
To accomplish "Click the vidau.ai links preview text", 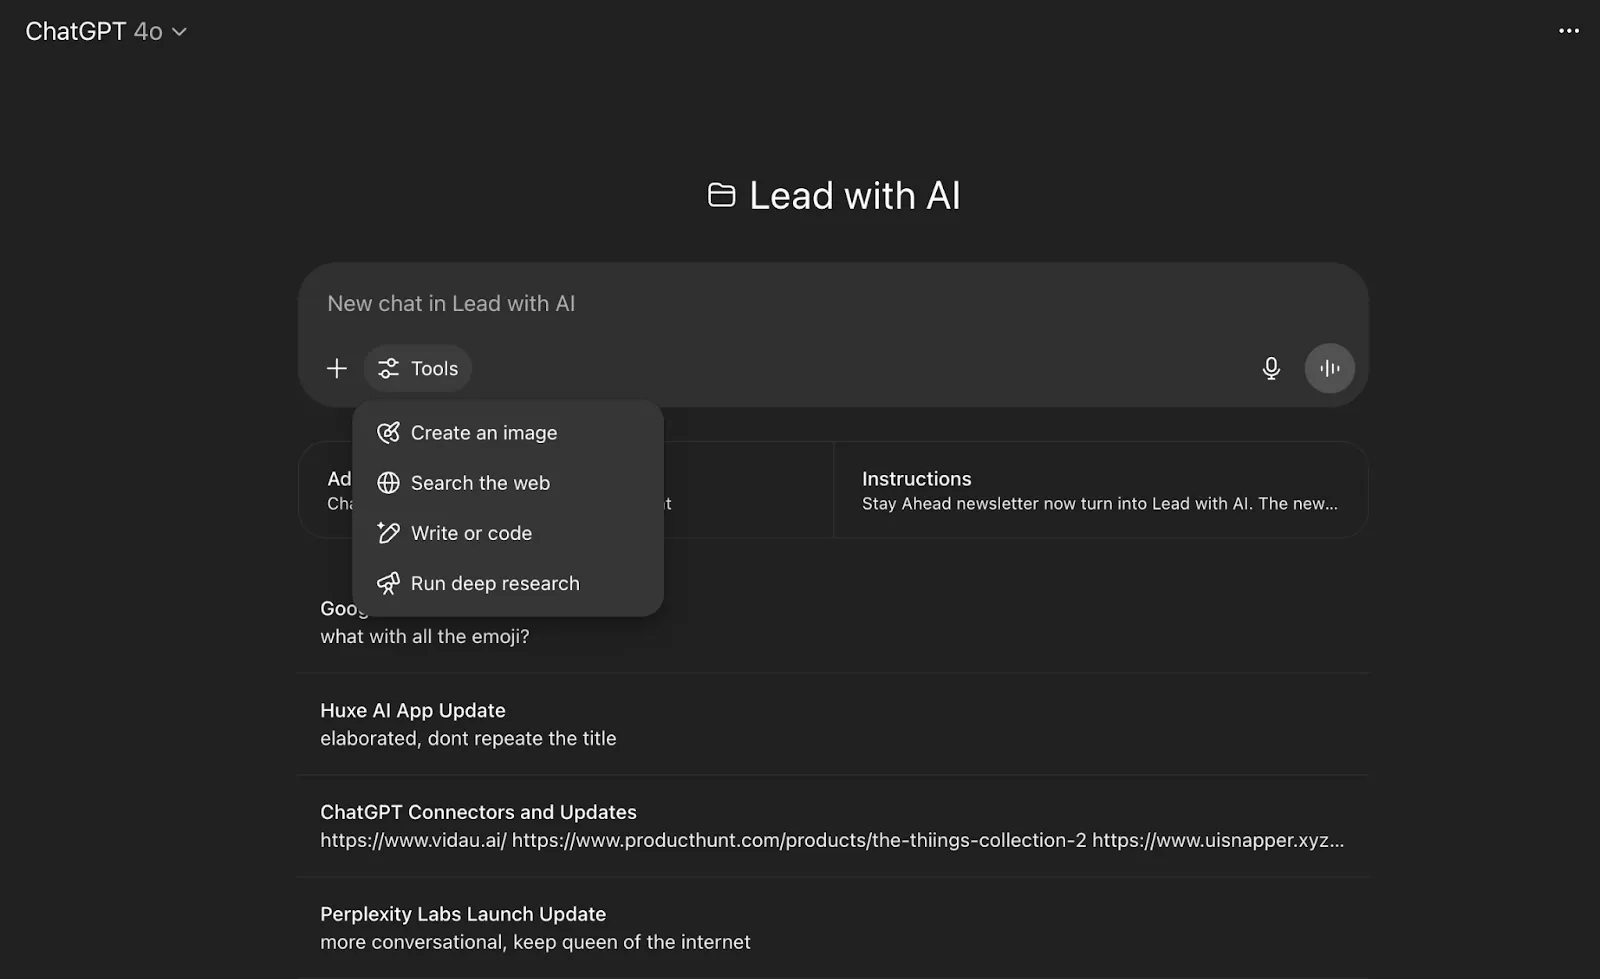I will point(832,841).
